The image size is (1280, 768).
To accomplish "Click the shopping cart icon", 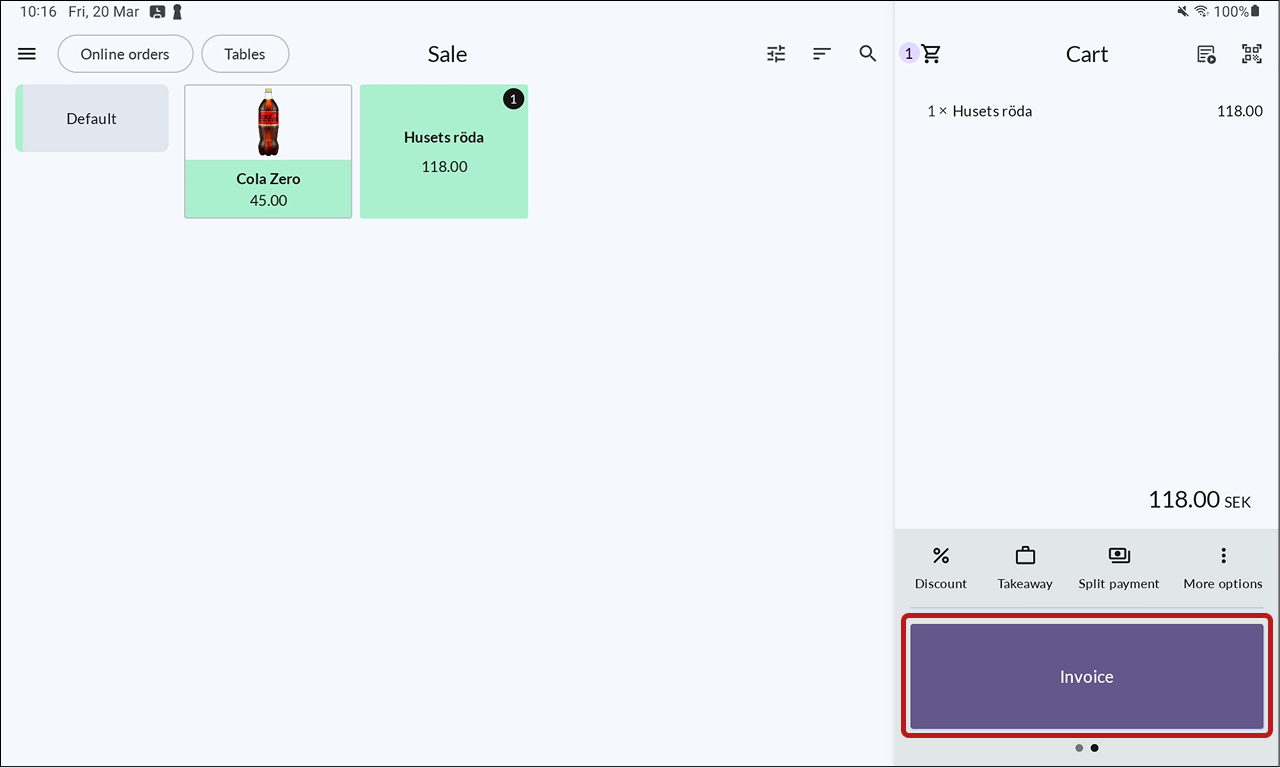I will coord(931,54).
